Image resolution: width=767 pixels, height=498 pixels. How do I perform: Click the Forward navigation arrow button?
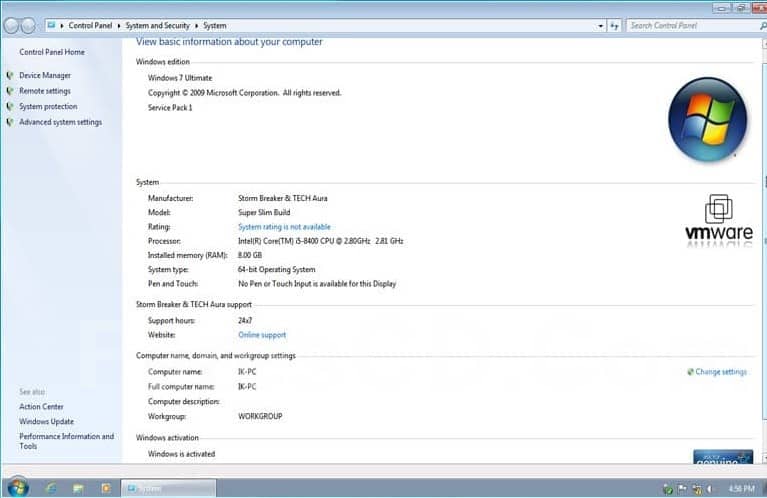coord(28,25)
